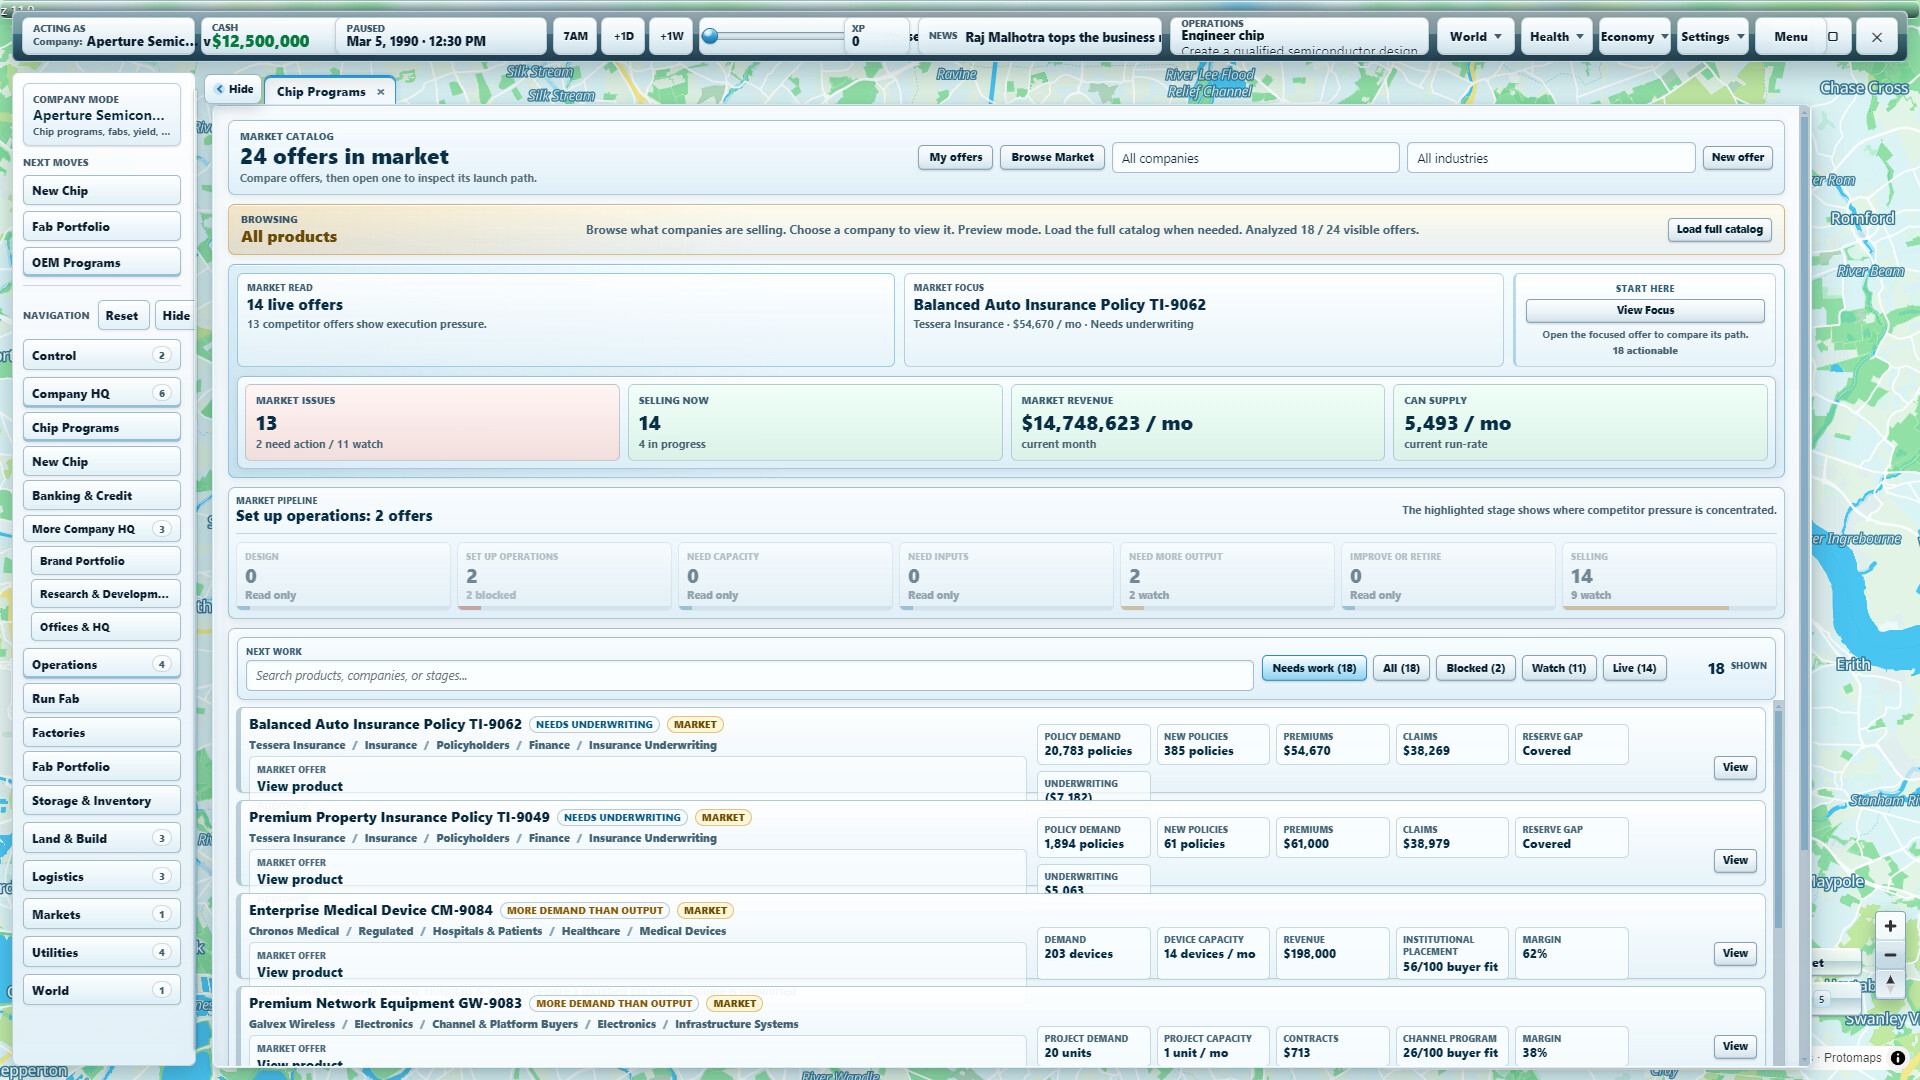Open the All companies filter
The image size is (1920, 1080).
[1255, 158]
